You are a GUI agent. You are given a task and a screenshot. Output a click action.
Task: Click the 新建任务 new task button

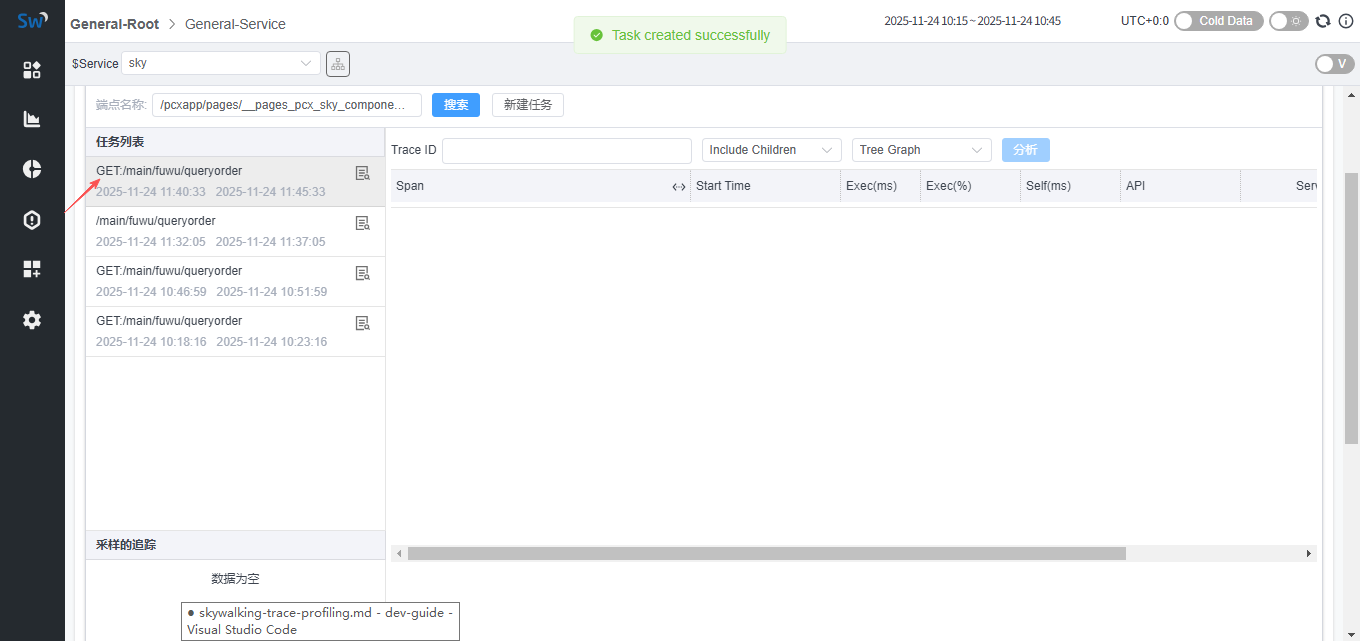click(527, 105)
